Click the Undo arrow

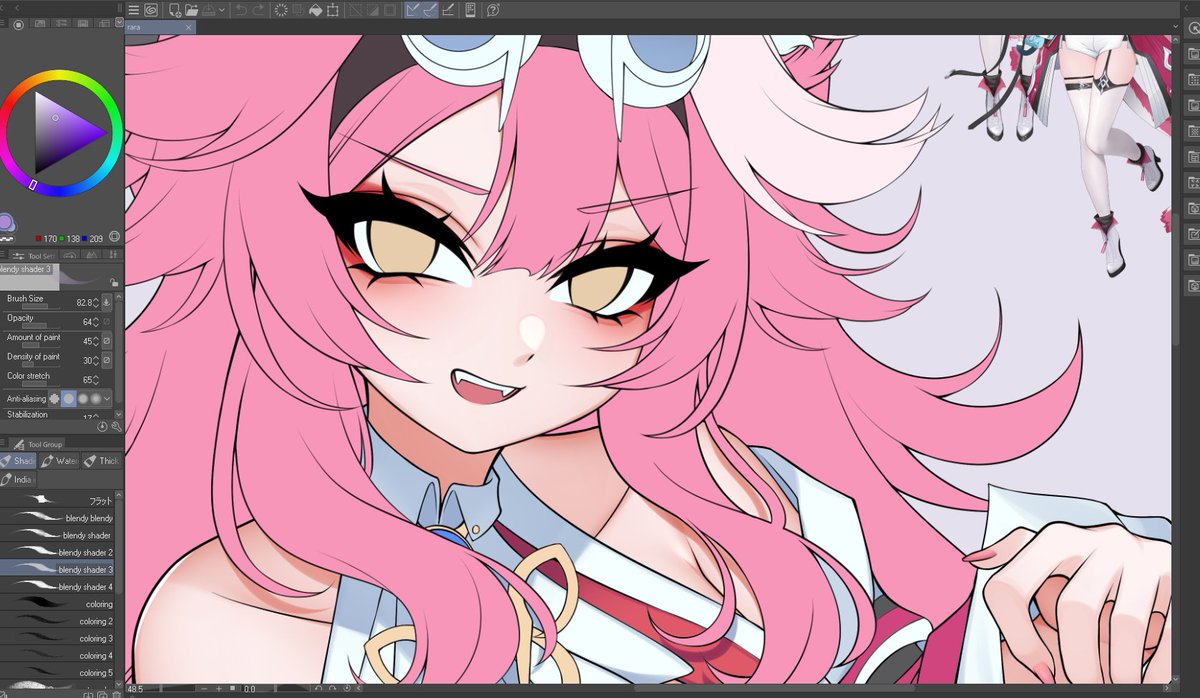(240, 10)
